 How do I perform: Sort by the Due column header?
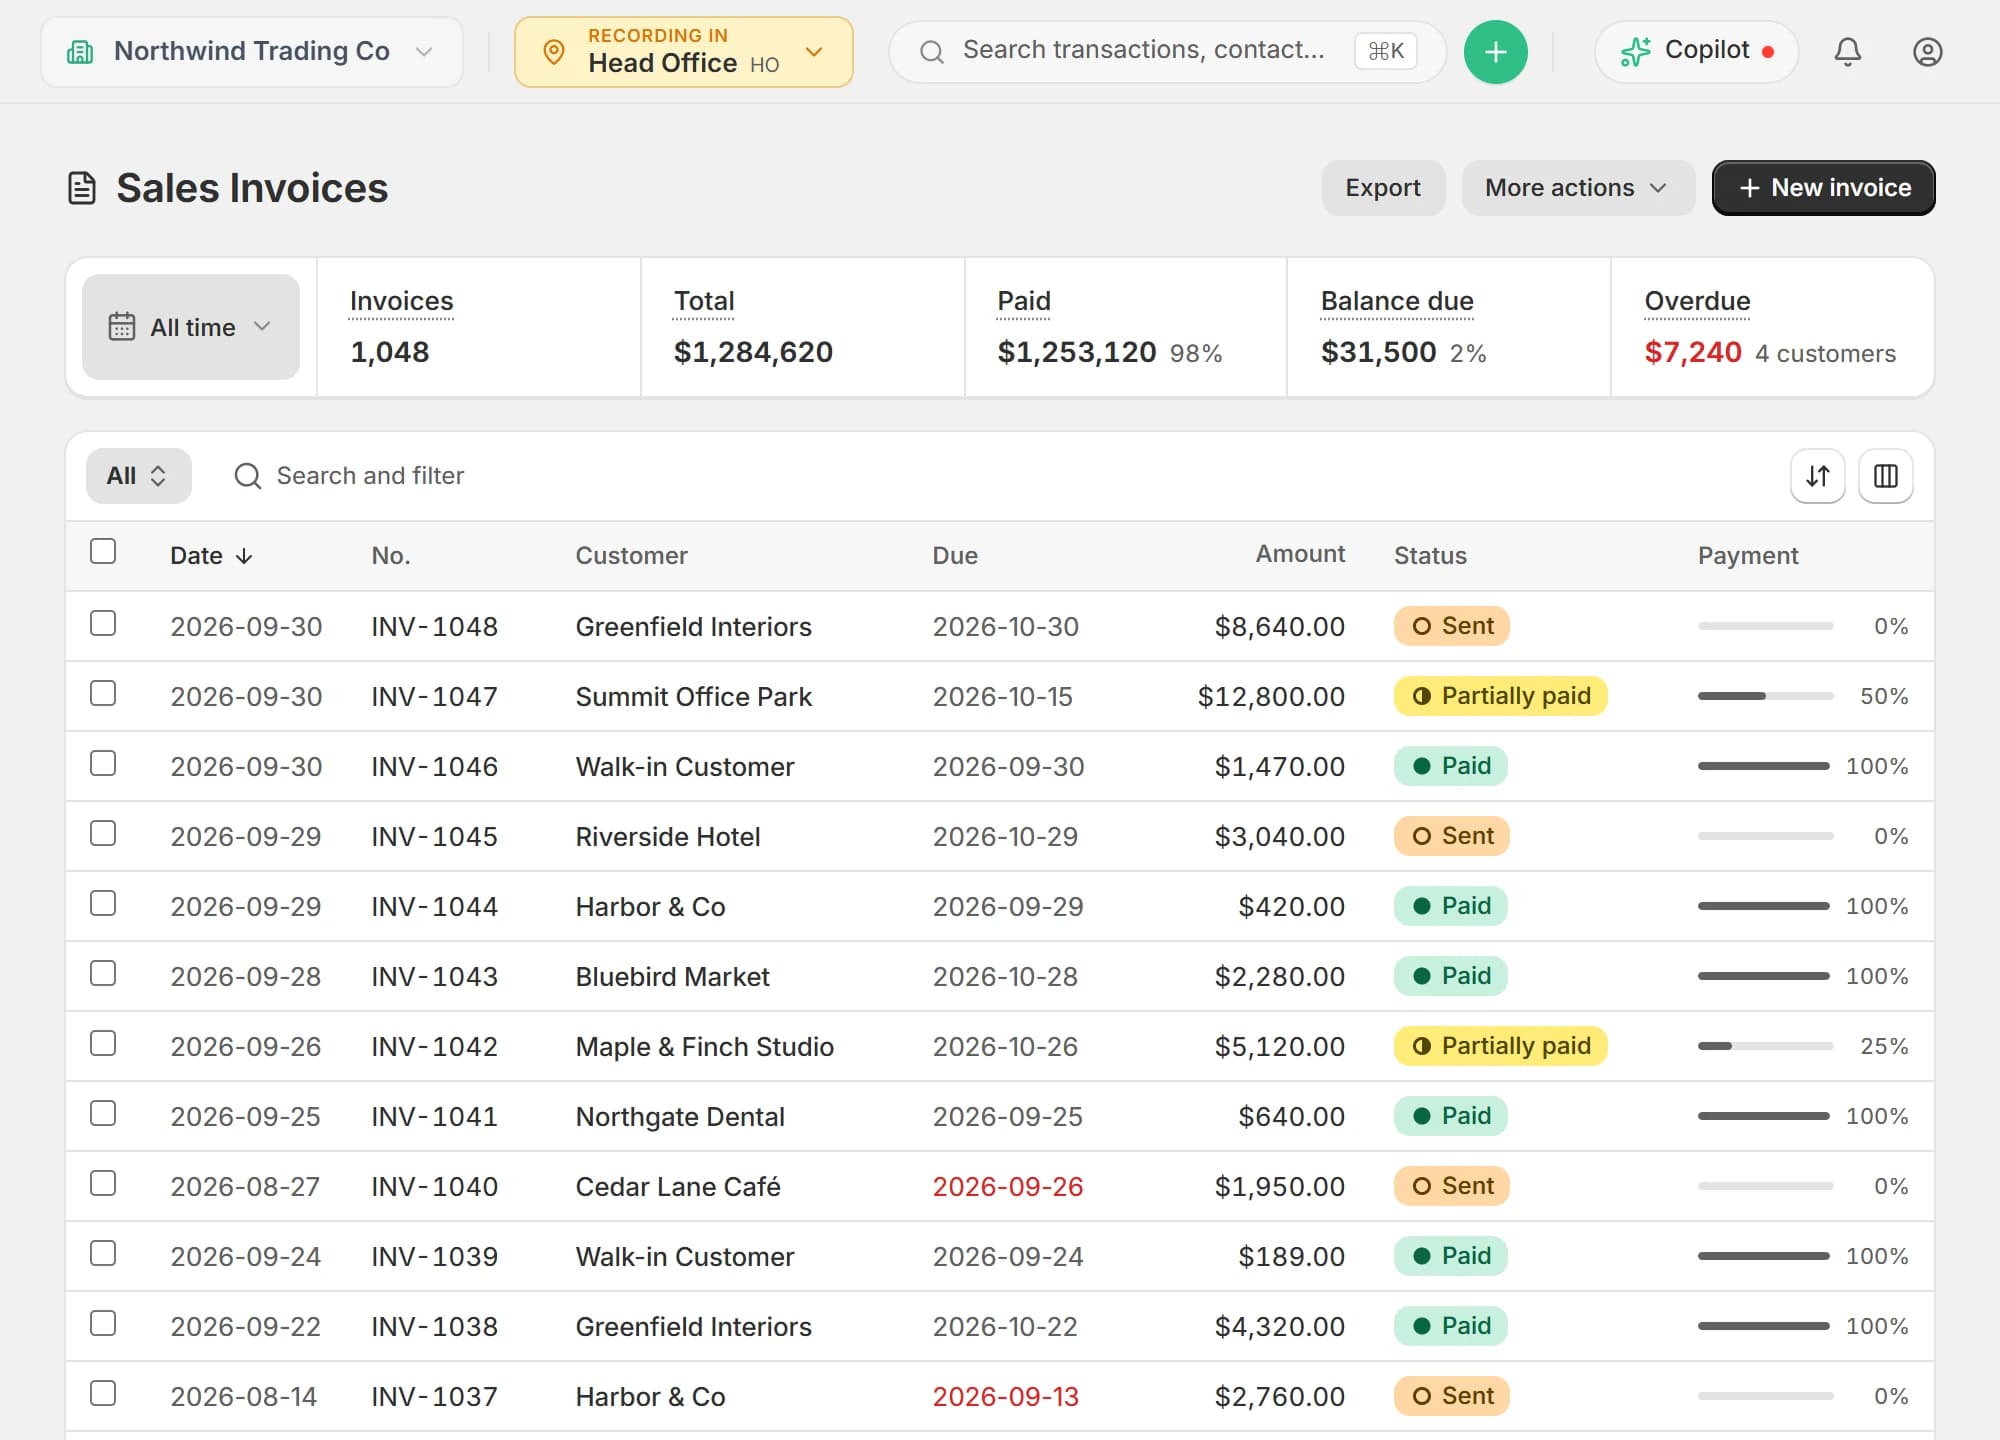coord(955,556)
